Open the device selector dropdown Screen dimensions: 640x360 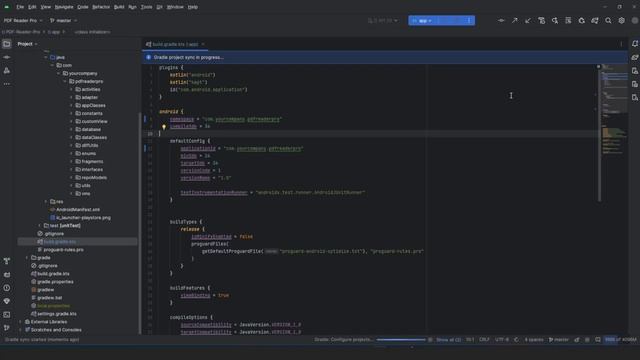[382, 20]
